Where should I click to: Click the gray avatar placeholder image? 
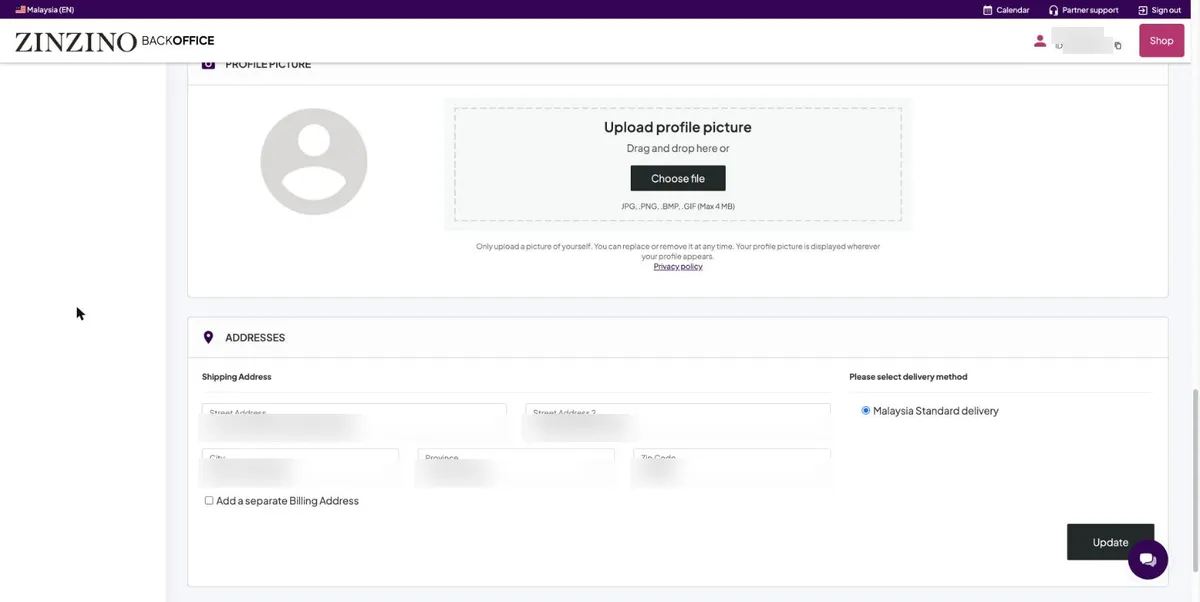(314, 162)
